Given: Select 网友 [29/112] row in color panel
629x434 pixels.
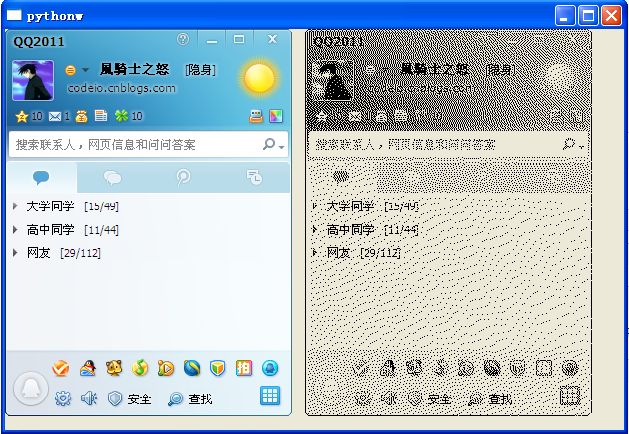Looking at the screenshot, I should (148, 253).
